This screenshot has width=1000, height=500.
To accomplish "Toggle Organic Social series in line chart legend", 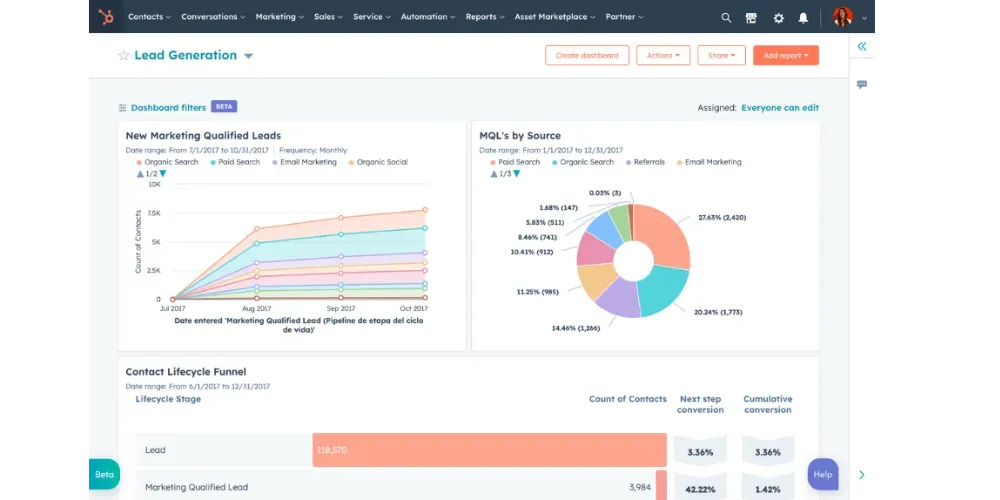I will [378, 163].
